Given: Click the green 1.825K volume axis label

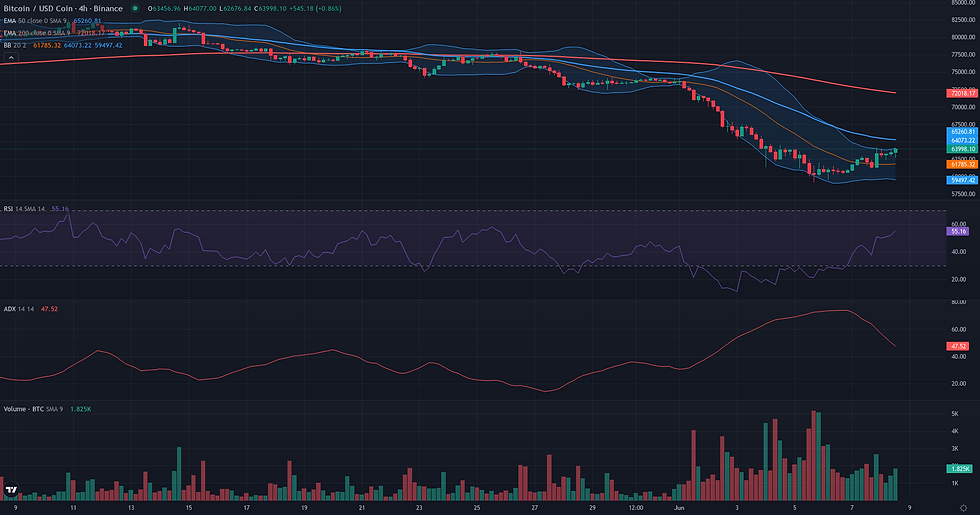Looking at the screenshot, I should (959, 469).
